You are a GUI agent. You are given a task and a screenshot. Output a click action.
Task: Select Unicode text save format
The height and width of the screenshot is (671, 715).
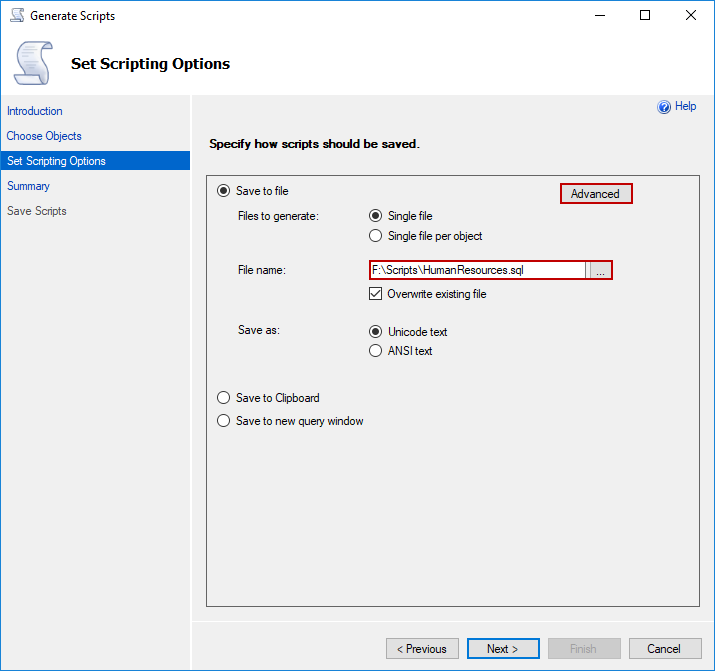click(x=376, y=332)
